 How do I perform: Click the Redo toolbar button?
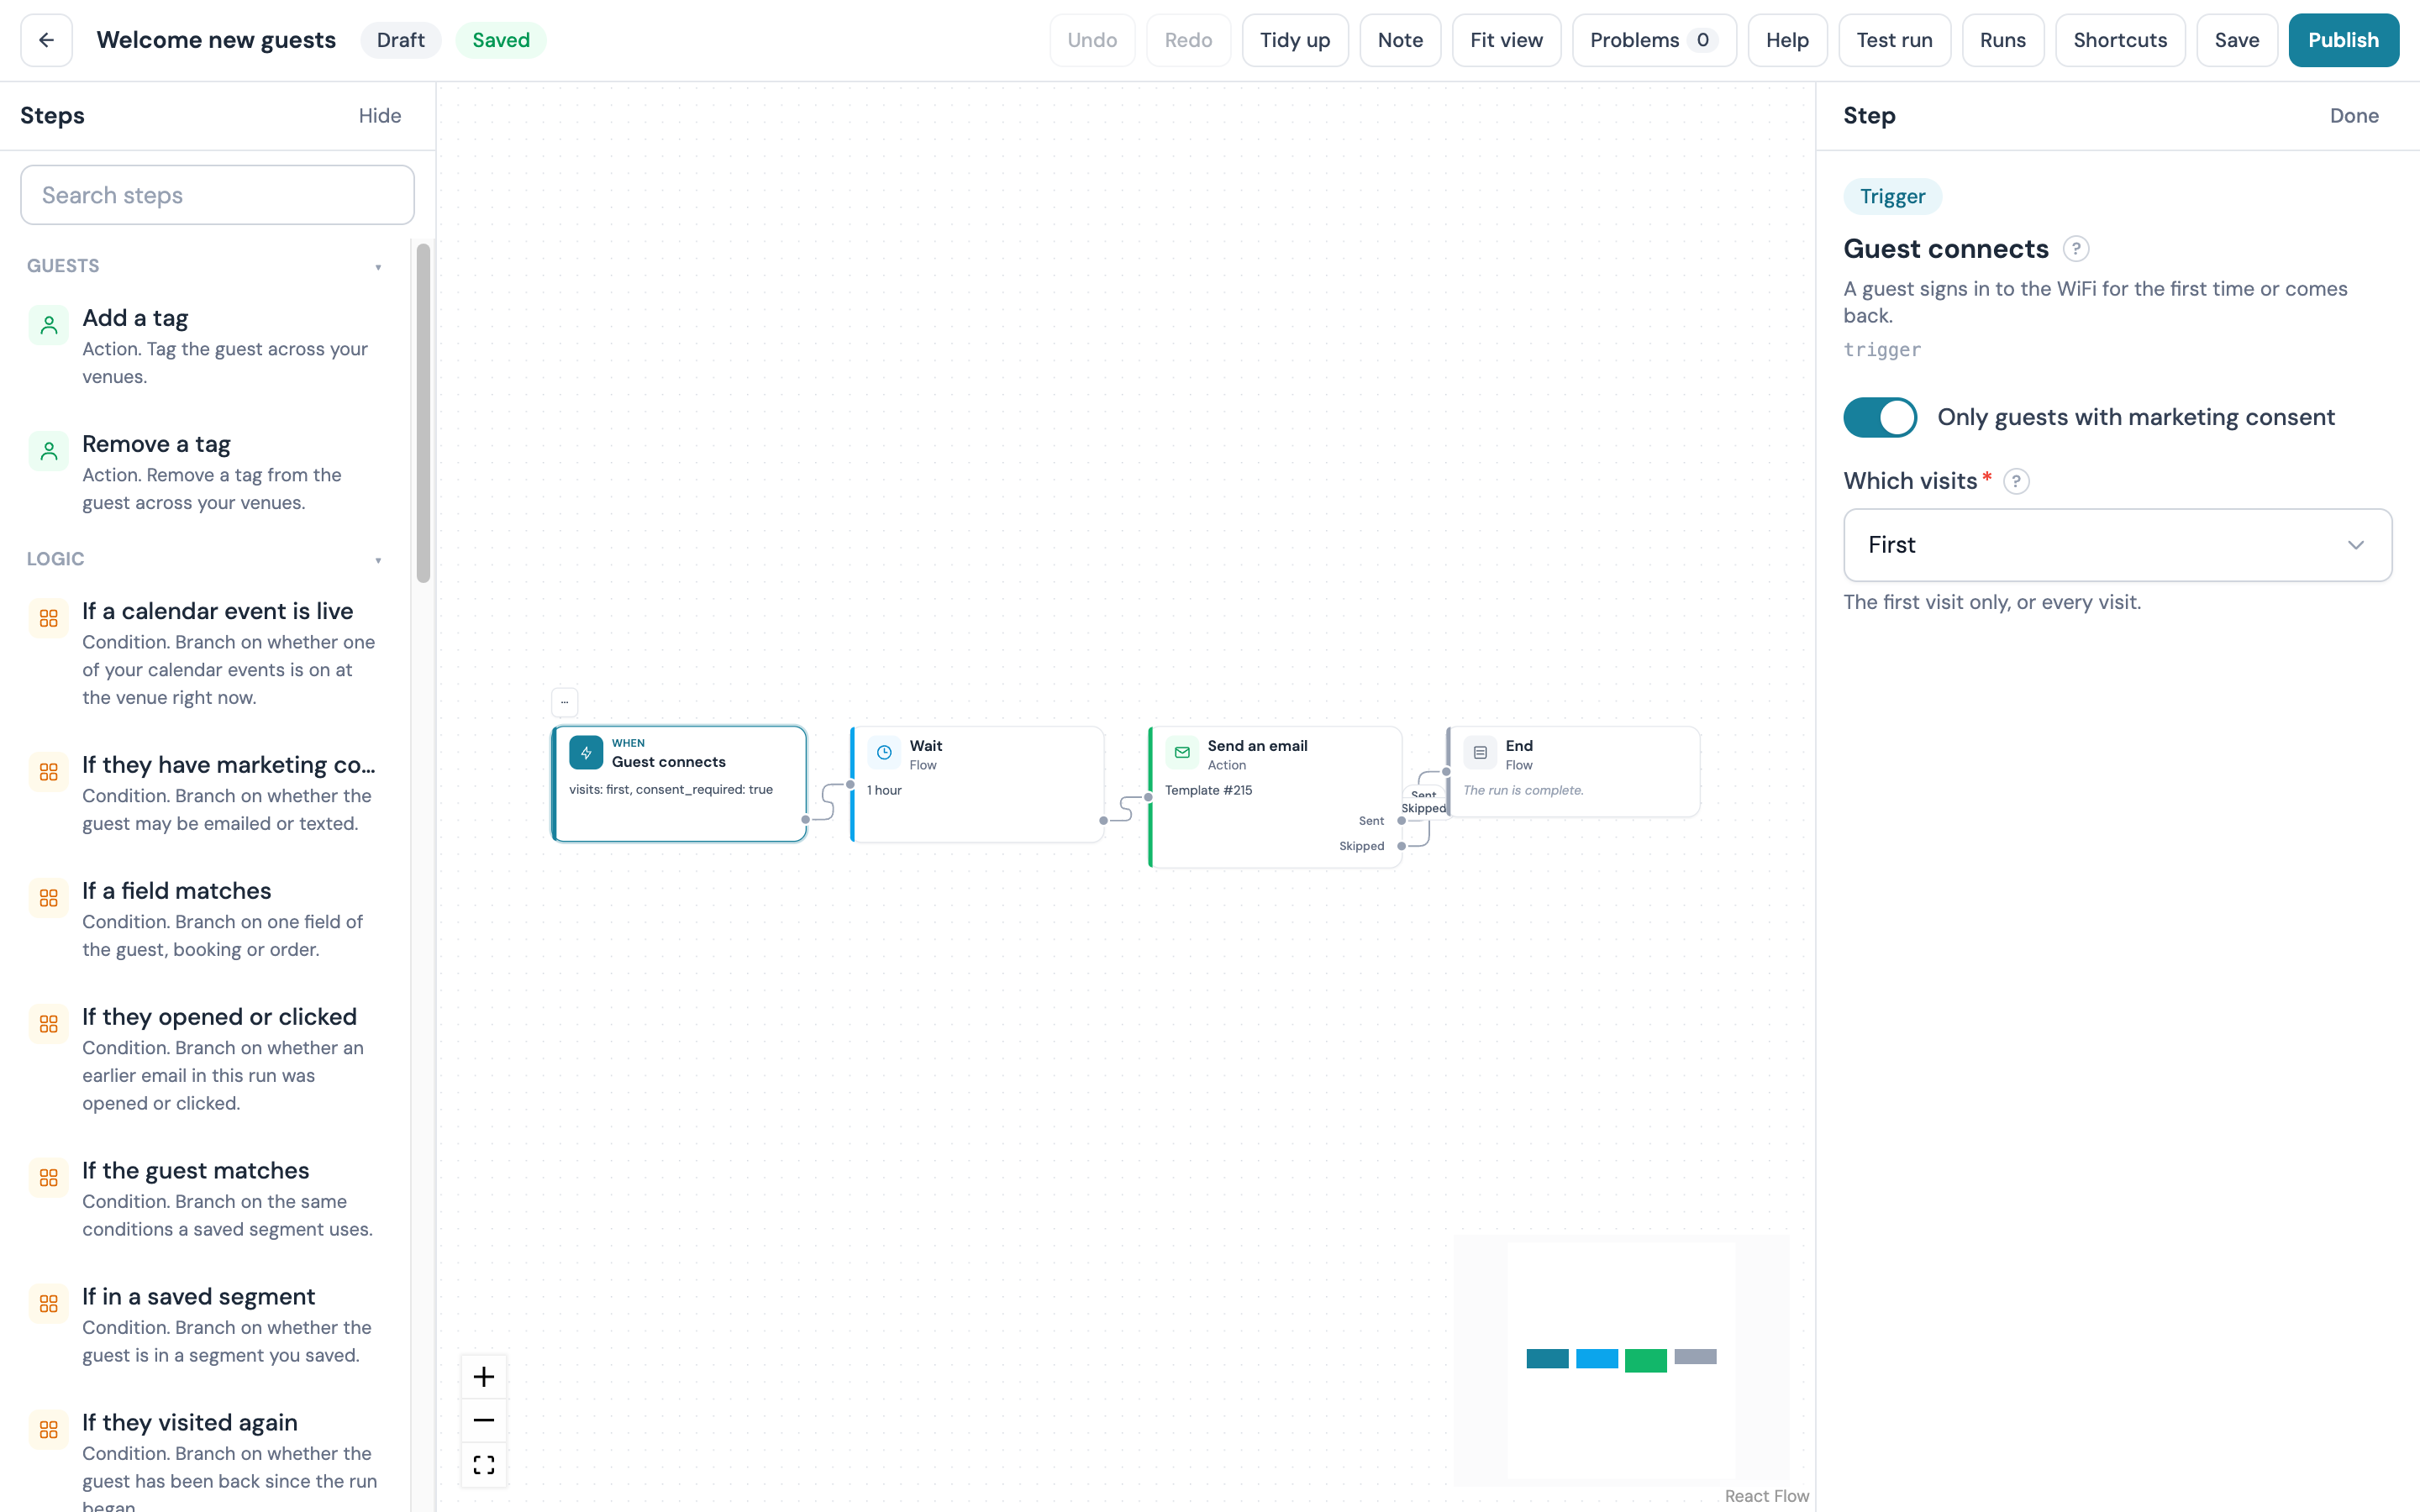(x=1188, y=40)
